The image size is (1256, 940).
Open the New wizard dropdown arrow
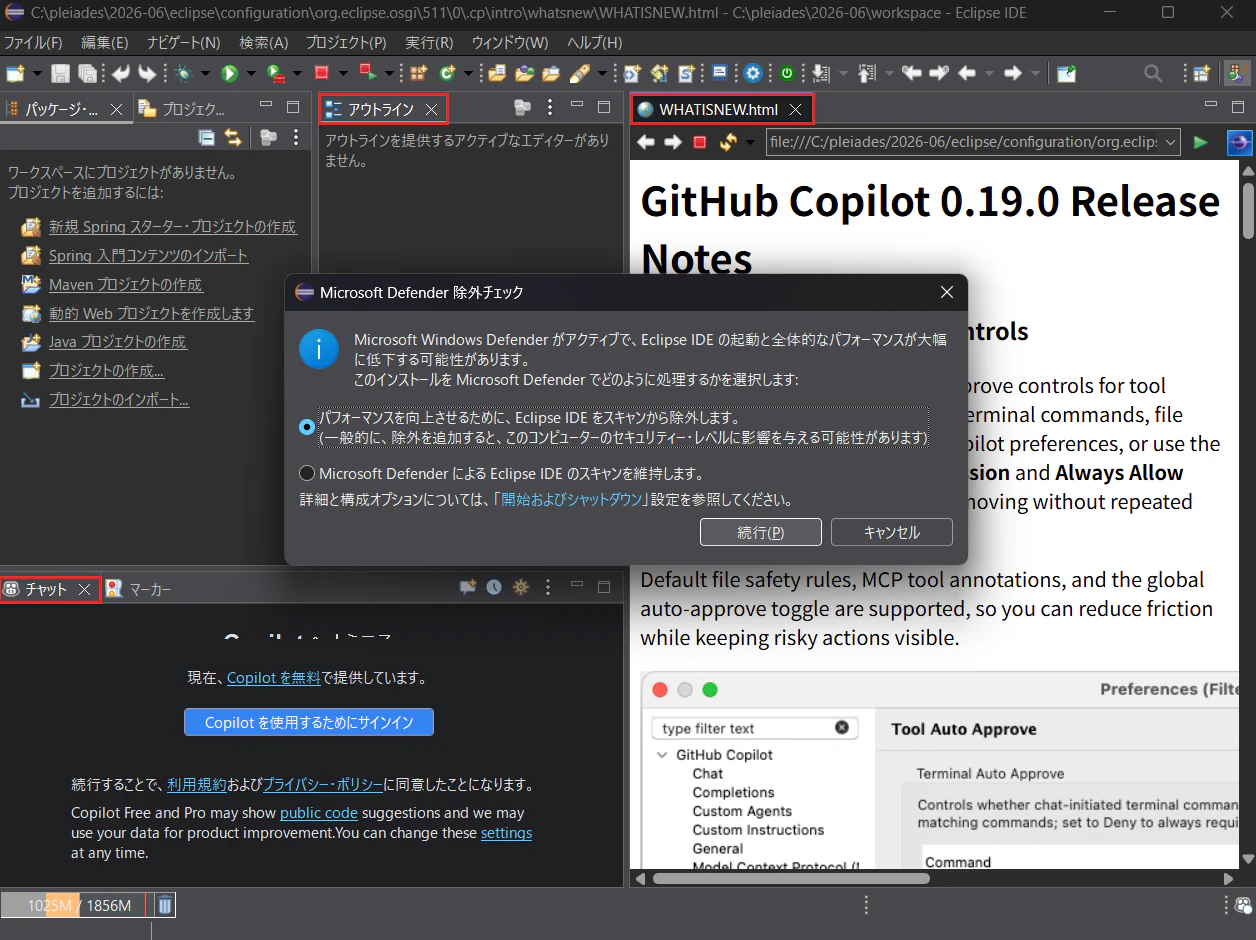[x=37, y=73]
